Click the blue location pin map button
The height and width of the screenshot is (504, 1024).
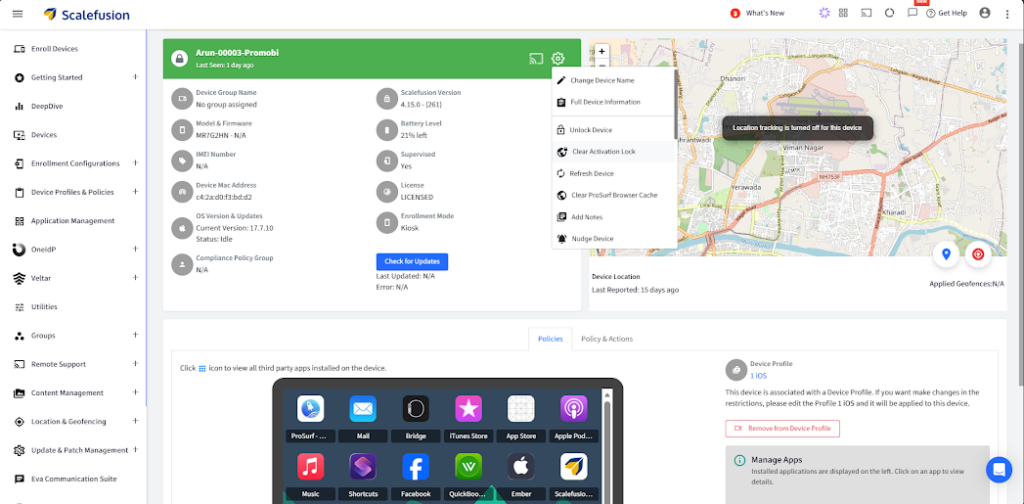tap(946, 255)
